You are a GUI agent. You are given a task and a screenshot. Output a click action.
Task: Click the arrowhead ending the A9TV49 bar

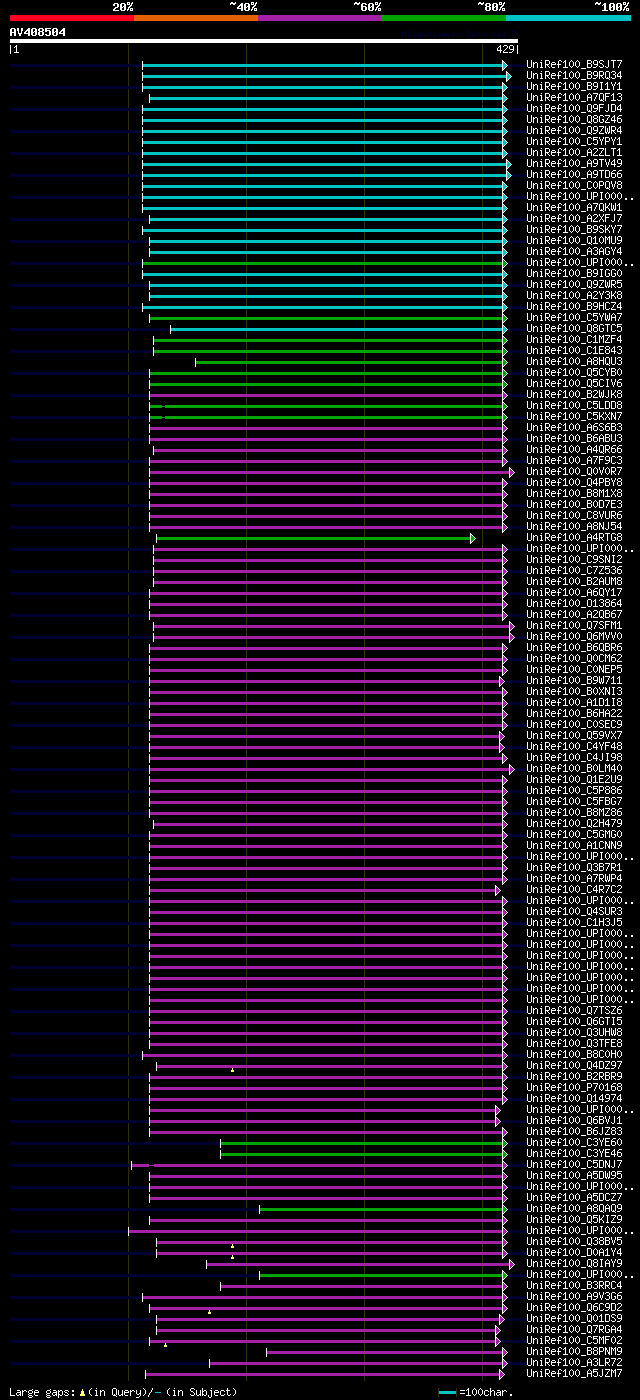[x=508, y=164]
